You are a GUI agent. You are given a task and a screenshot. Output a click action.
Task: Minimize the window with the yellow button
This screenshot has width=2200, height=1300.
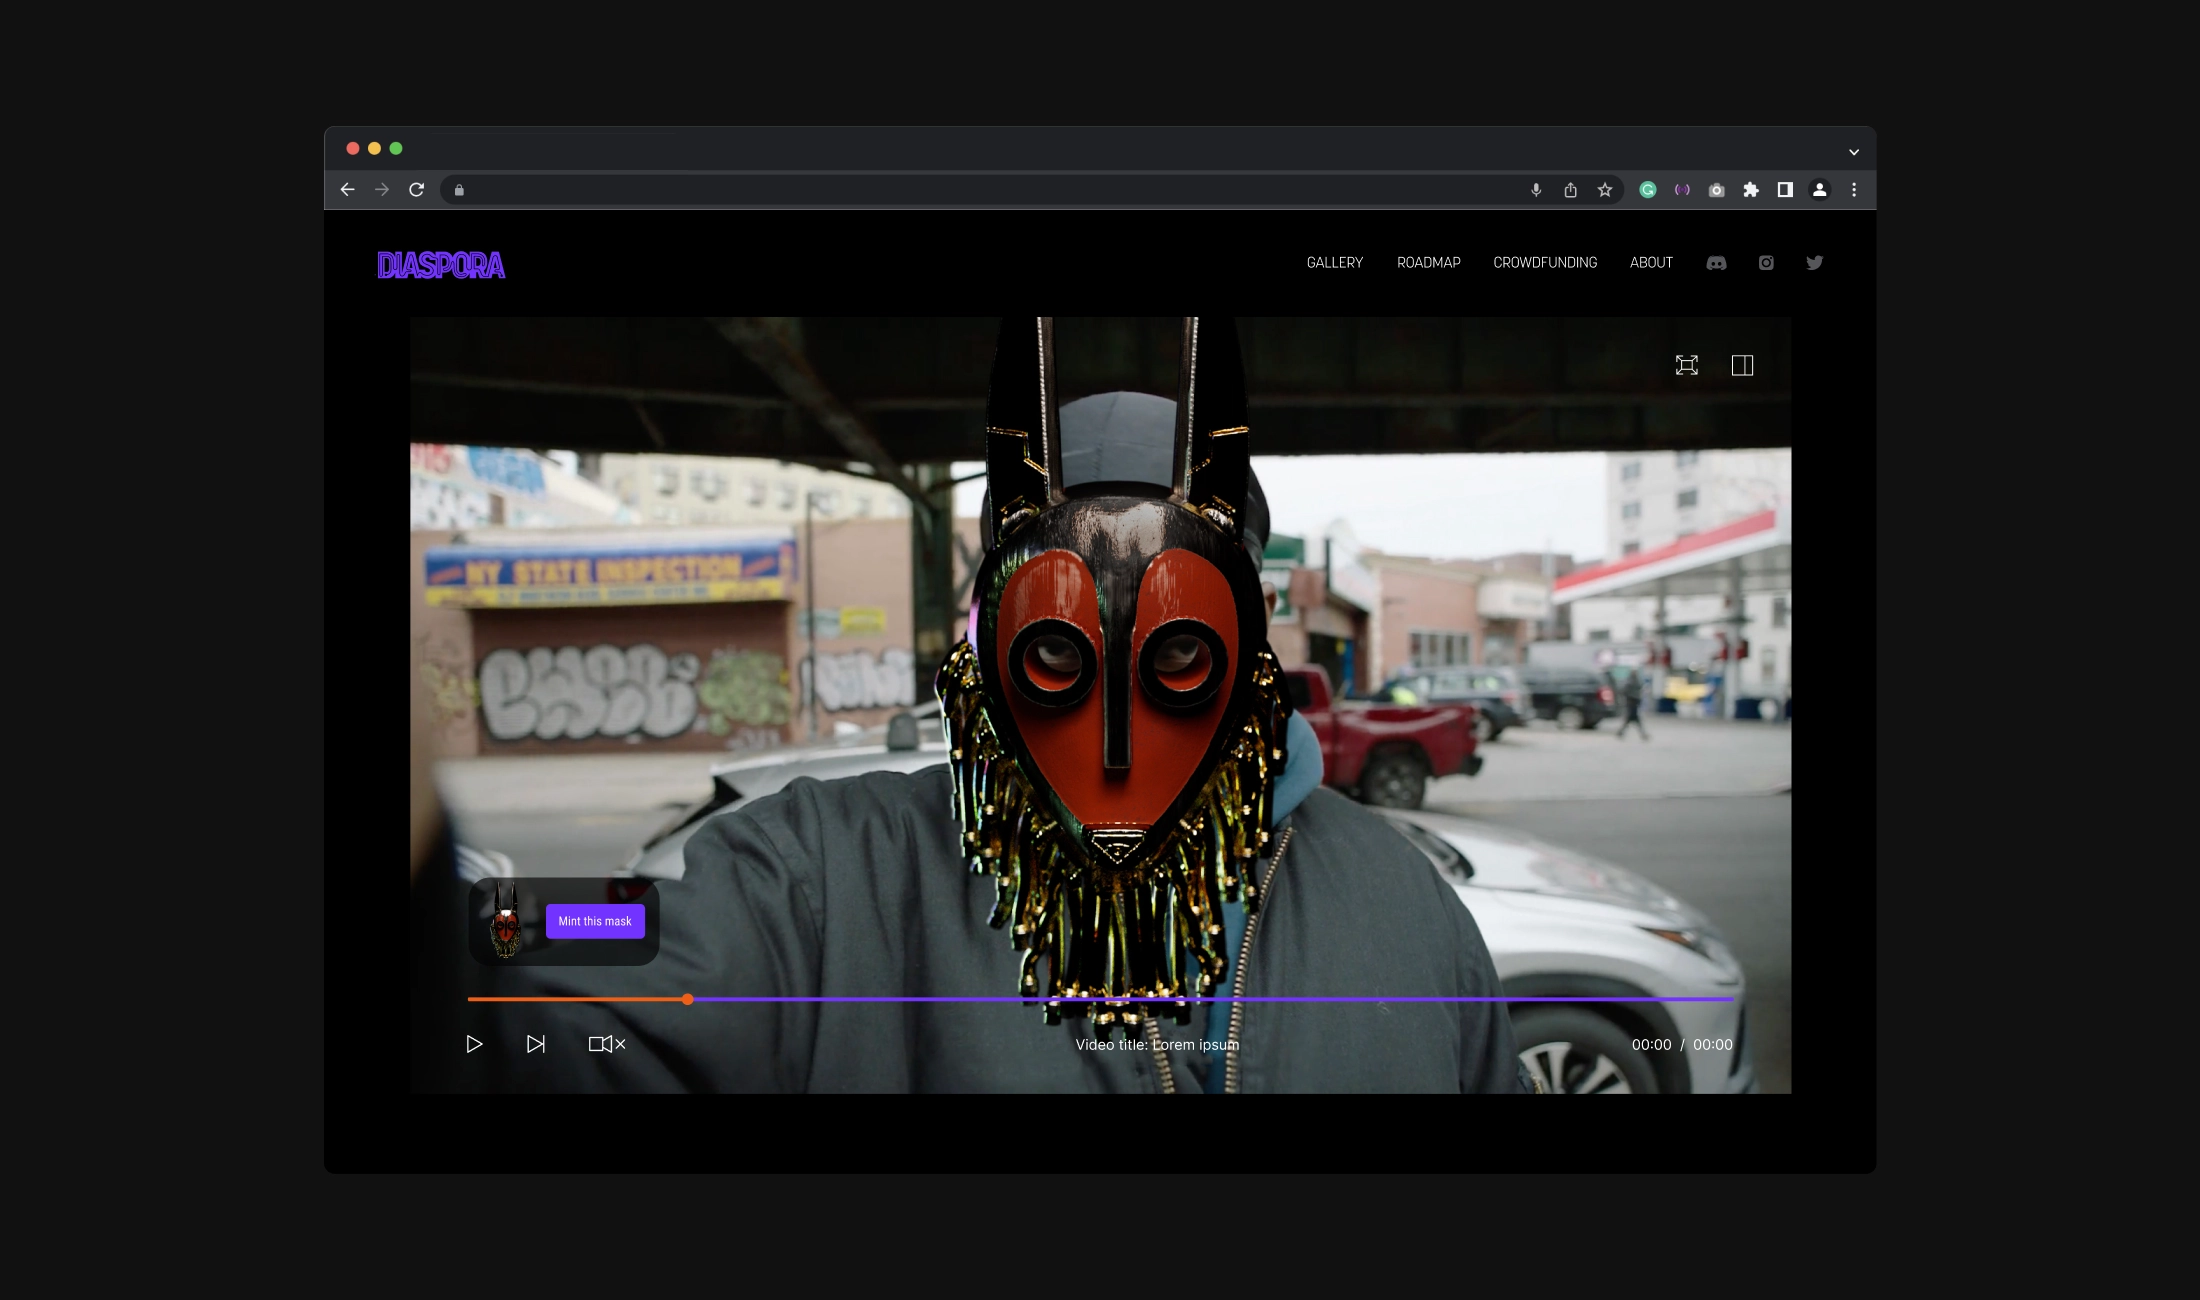(374, 148)
